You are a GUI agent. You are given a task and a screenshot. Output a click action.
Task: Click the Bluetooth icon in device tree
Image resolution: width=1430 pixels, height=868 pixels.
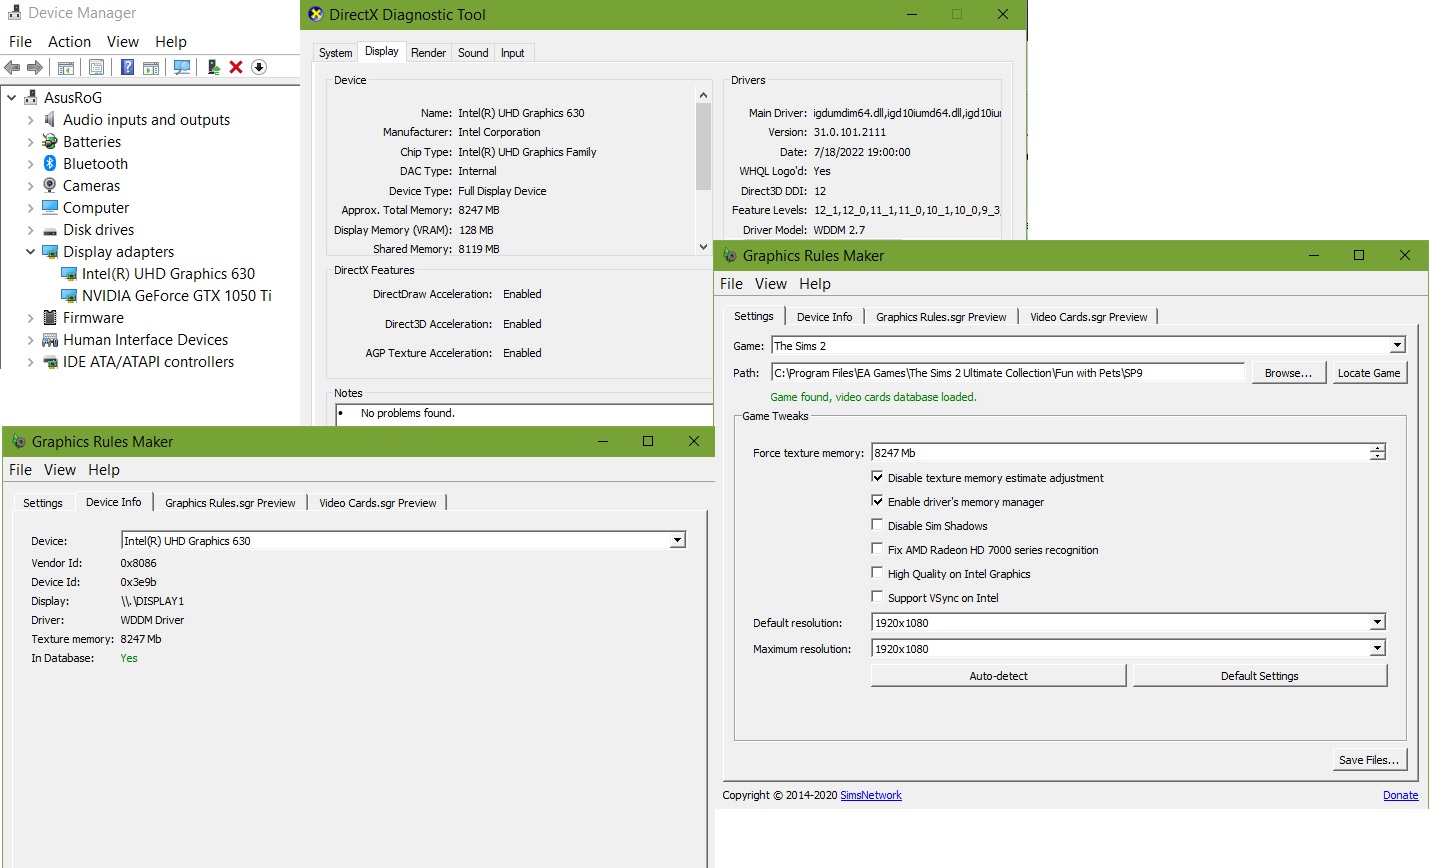click(50, 164)
